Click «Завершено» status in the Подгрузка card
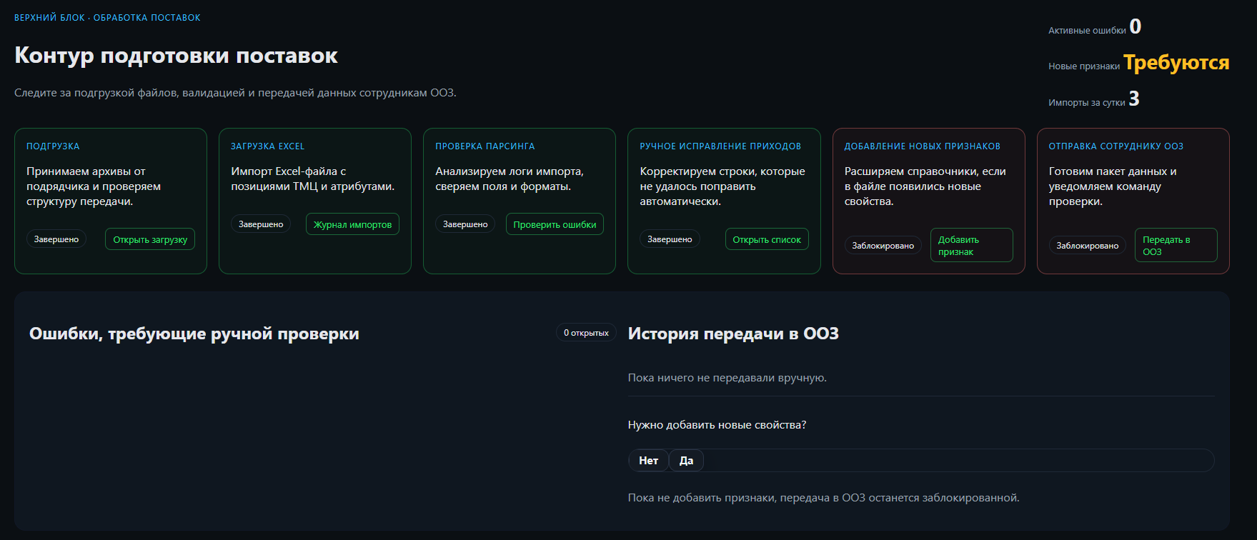The height and width of the screenshot is (540, 1257). point(56,240)
